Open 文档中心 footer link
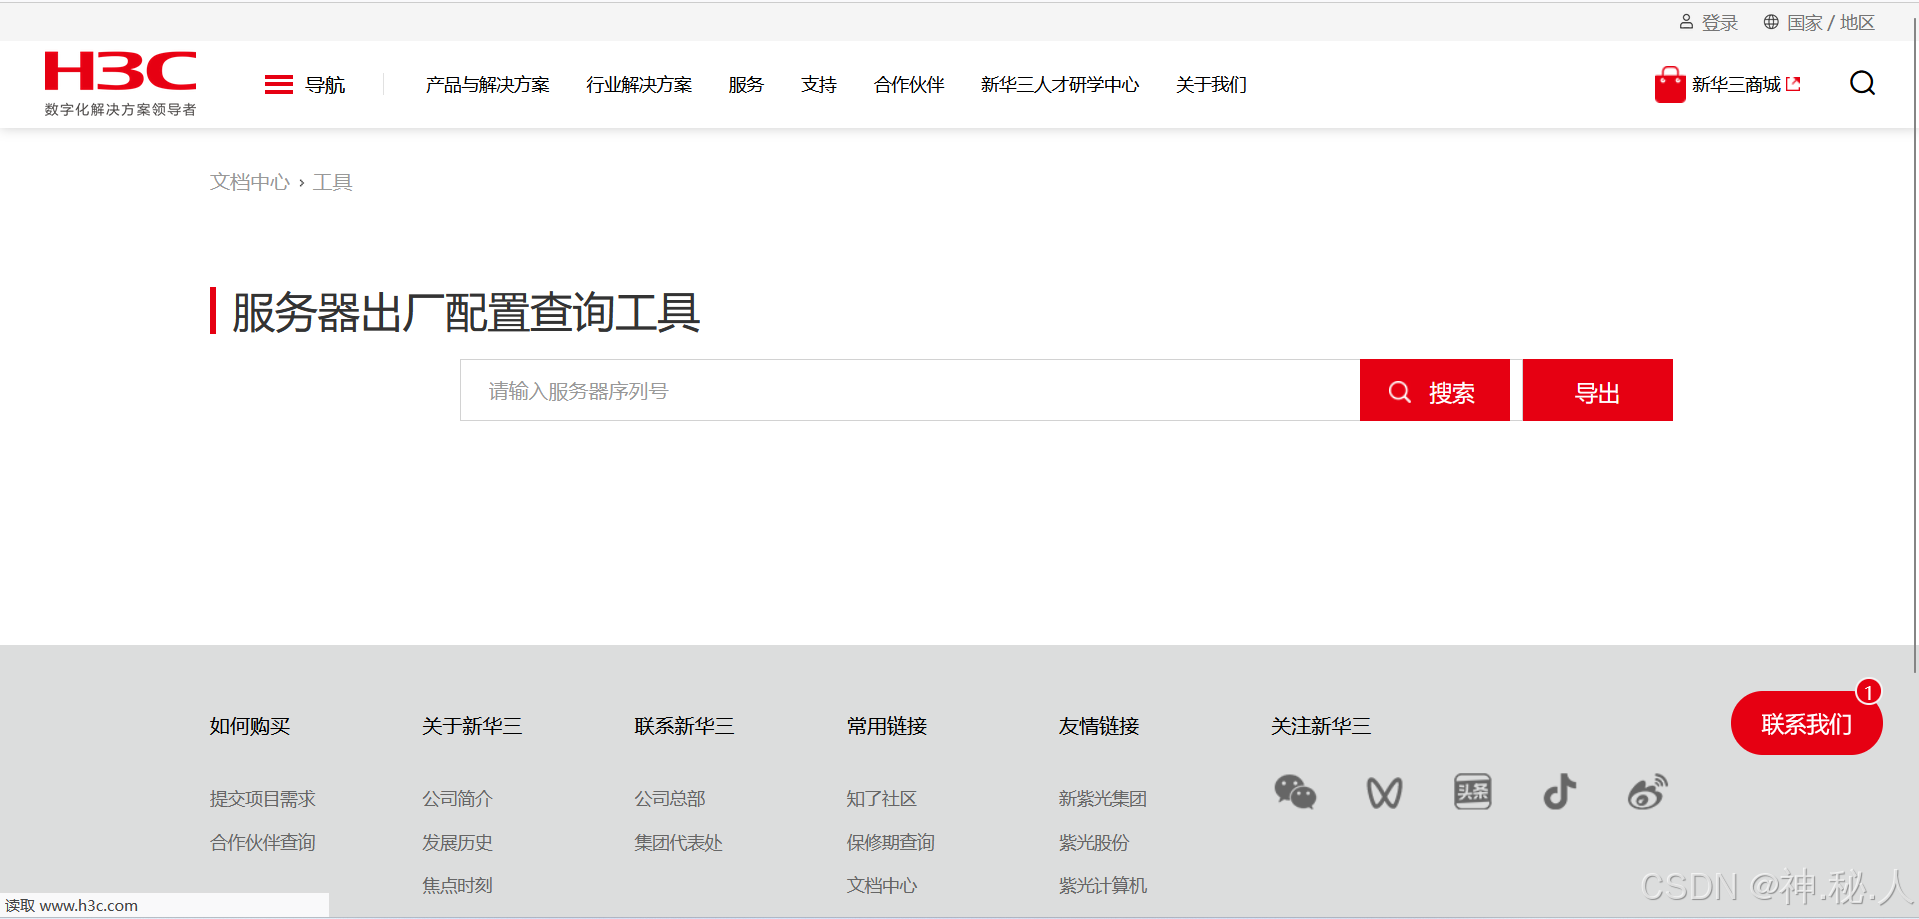This screenshot has width=1919, height=919. [882, 886]
